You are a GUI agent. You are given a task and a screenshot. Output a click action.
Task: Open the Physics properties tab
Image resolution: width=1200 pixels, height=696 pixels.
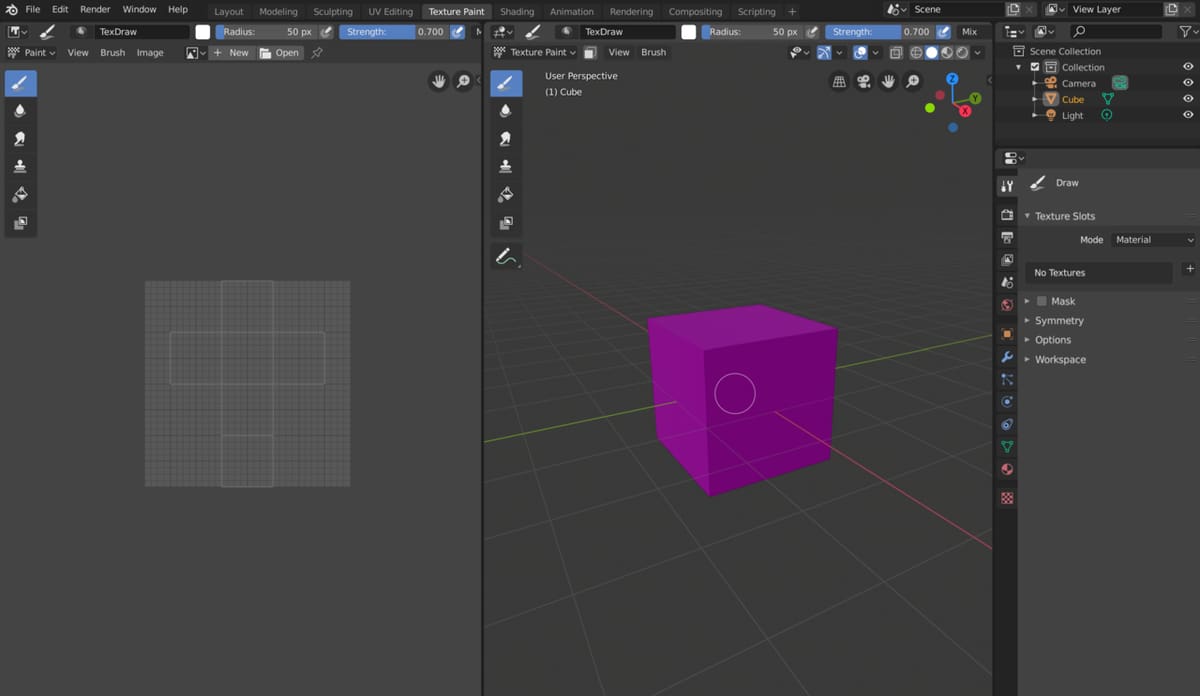click(1007, 402)
